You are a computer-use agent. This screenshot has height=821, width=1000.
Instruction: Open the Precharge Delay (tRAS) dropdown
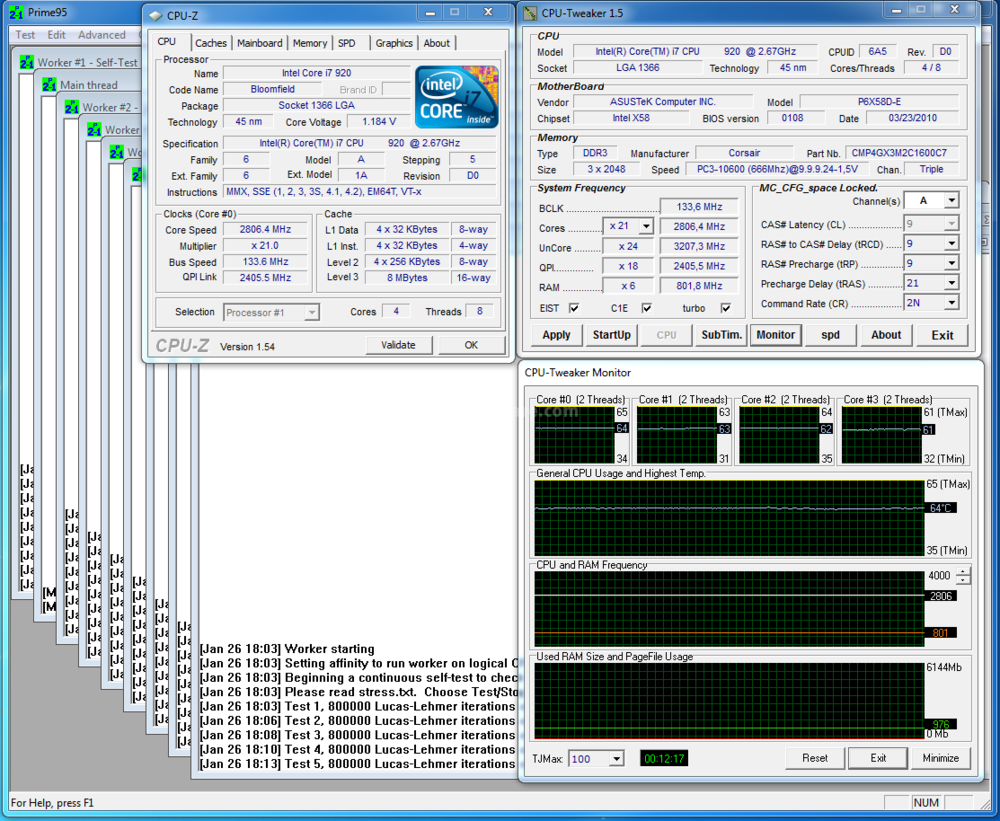point(952,283)
